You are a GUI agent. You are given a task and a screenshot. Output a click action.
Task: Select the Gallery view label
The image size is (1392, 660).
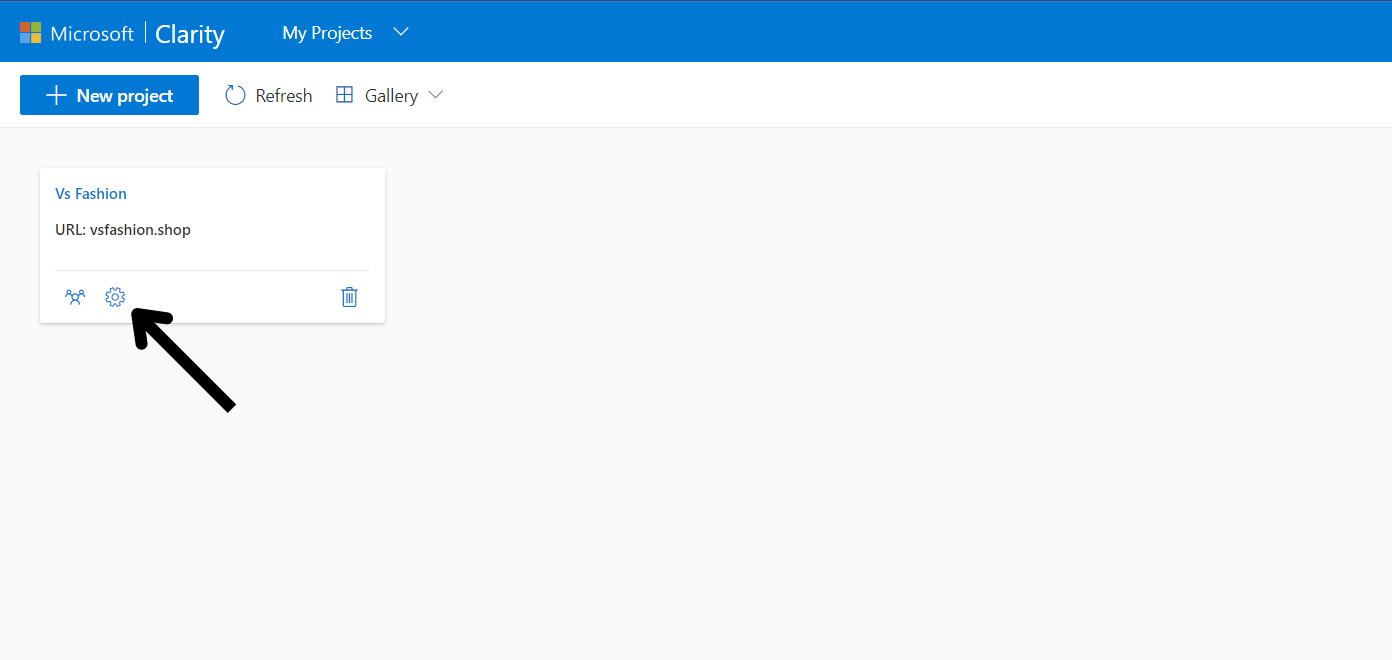[391, 96]
